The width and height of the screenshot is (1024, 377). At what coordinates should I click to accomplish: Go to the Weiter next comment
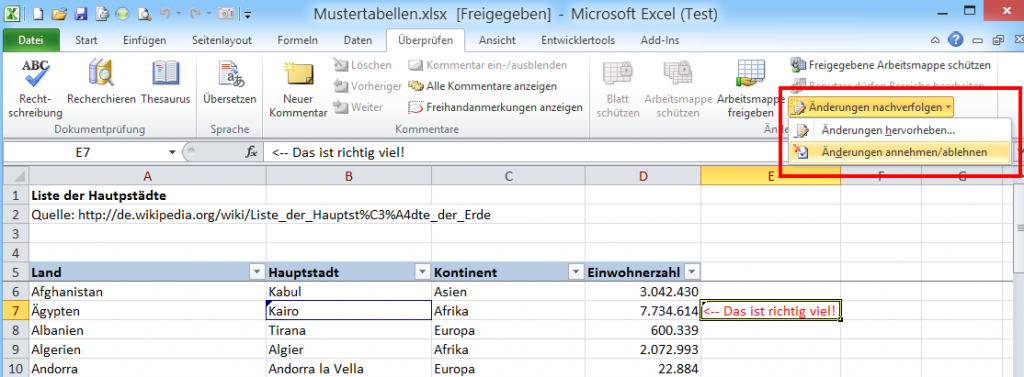(x=358, y=107)
